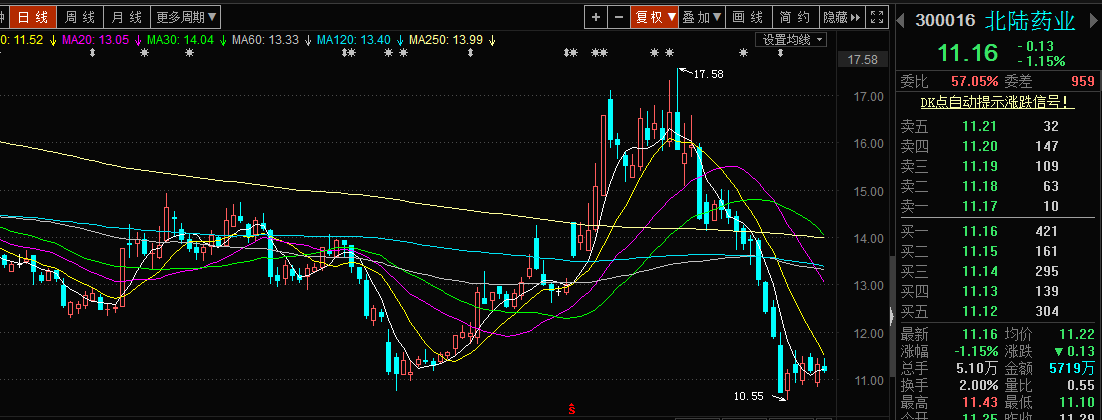Select 卖四 ask row at 11.20
This screenshot has width=1102, height=420.
997,146
